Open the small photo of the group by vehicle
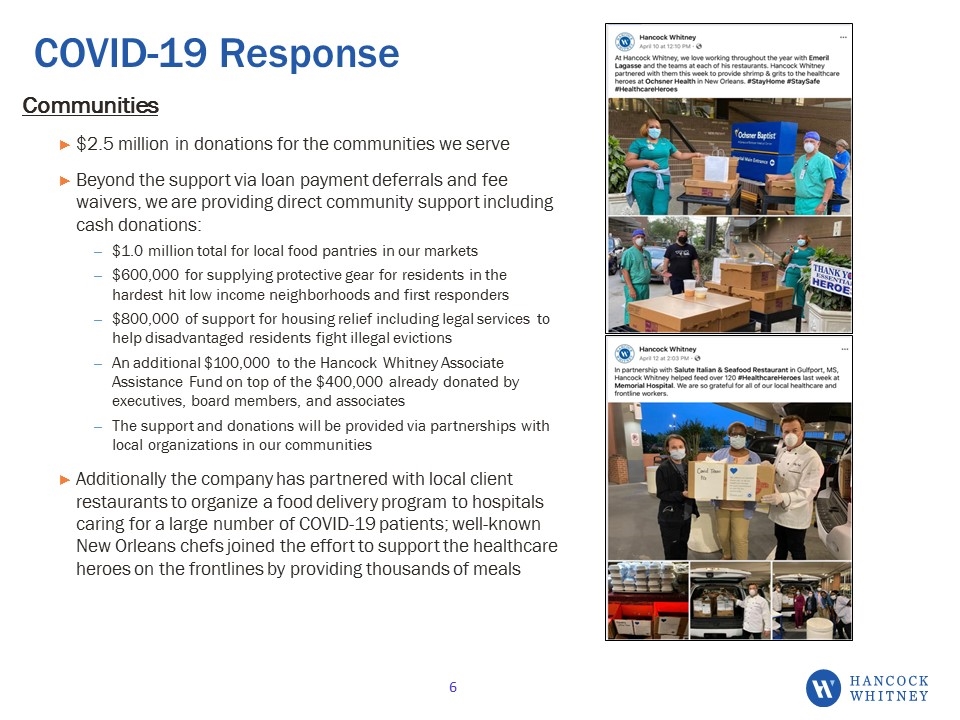The width and height of the screenshot is (960, 720). [x=812, y=601]
